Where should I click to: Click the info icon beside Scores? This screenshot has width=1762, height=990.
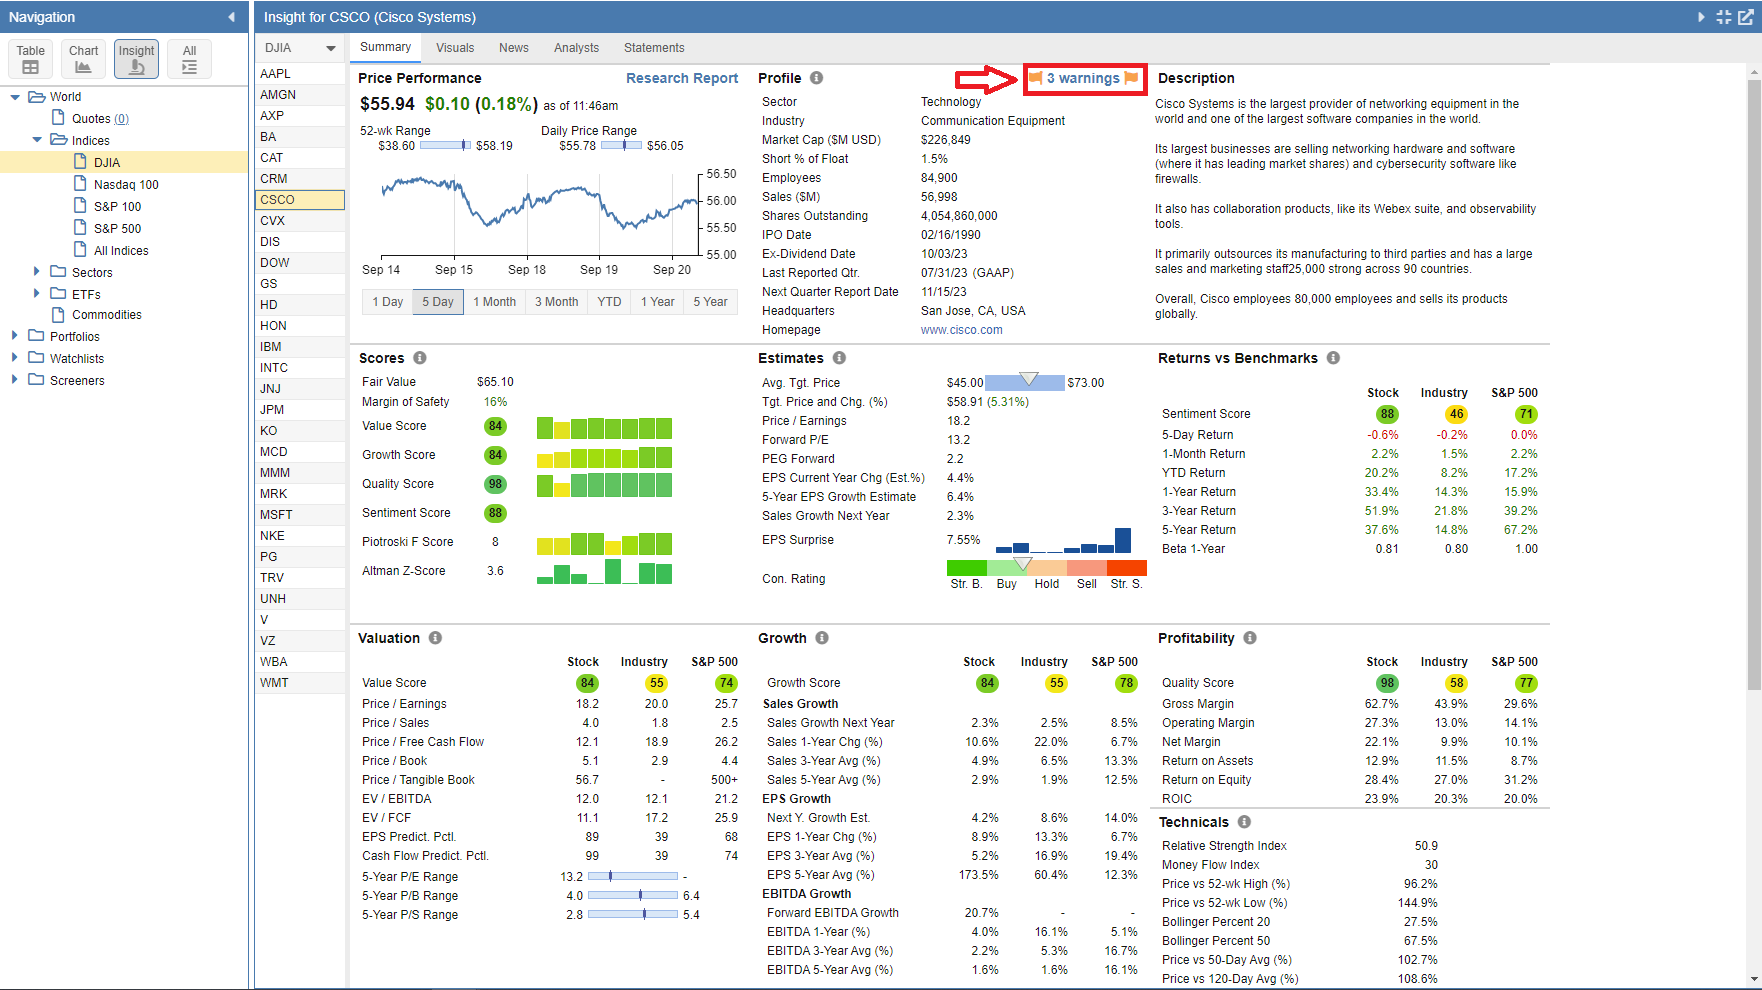click(x=420, y=358)
